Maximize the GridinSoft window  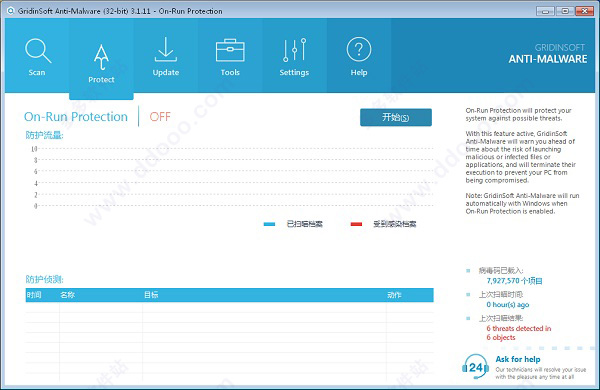pos(565,11)
